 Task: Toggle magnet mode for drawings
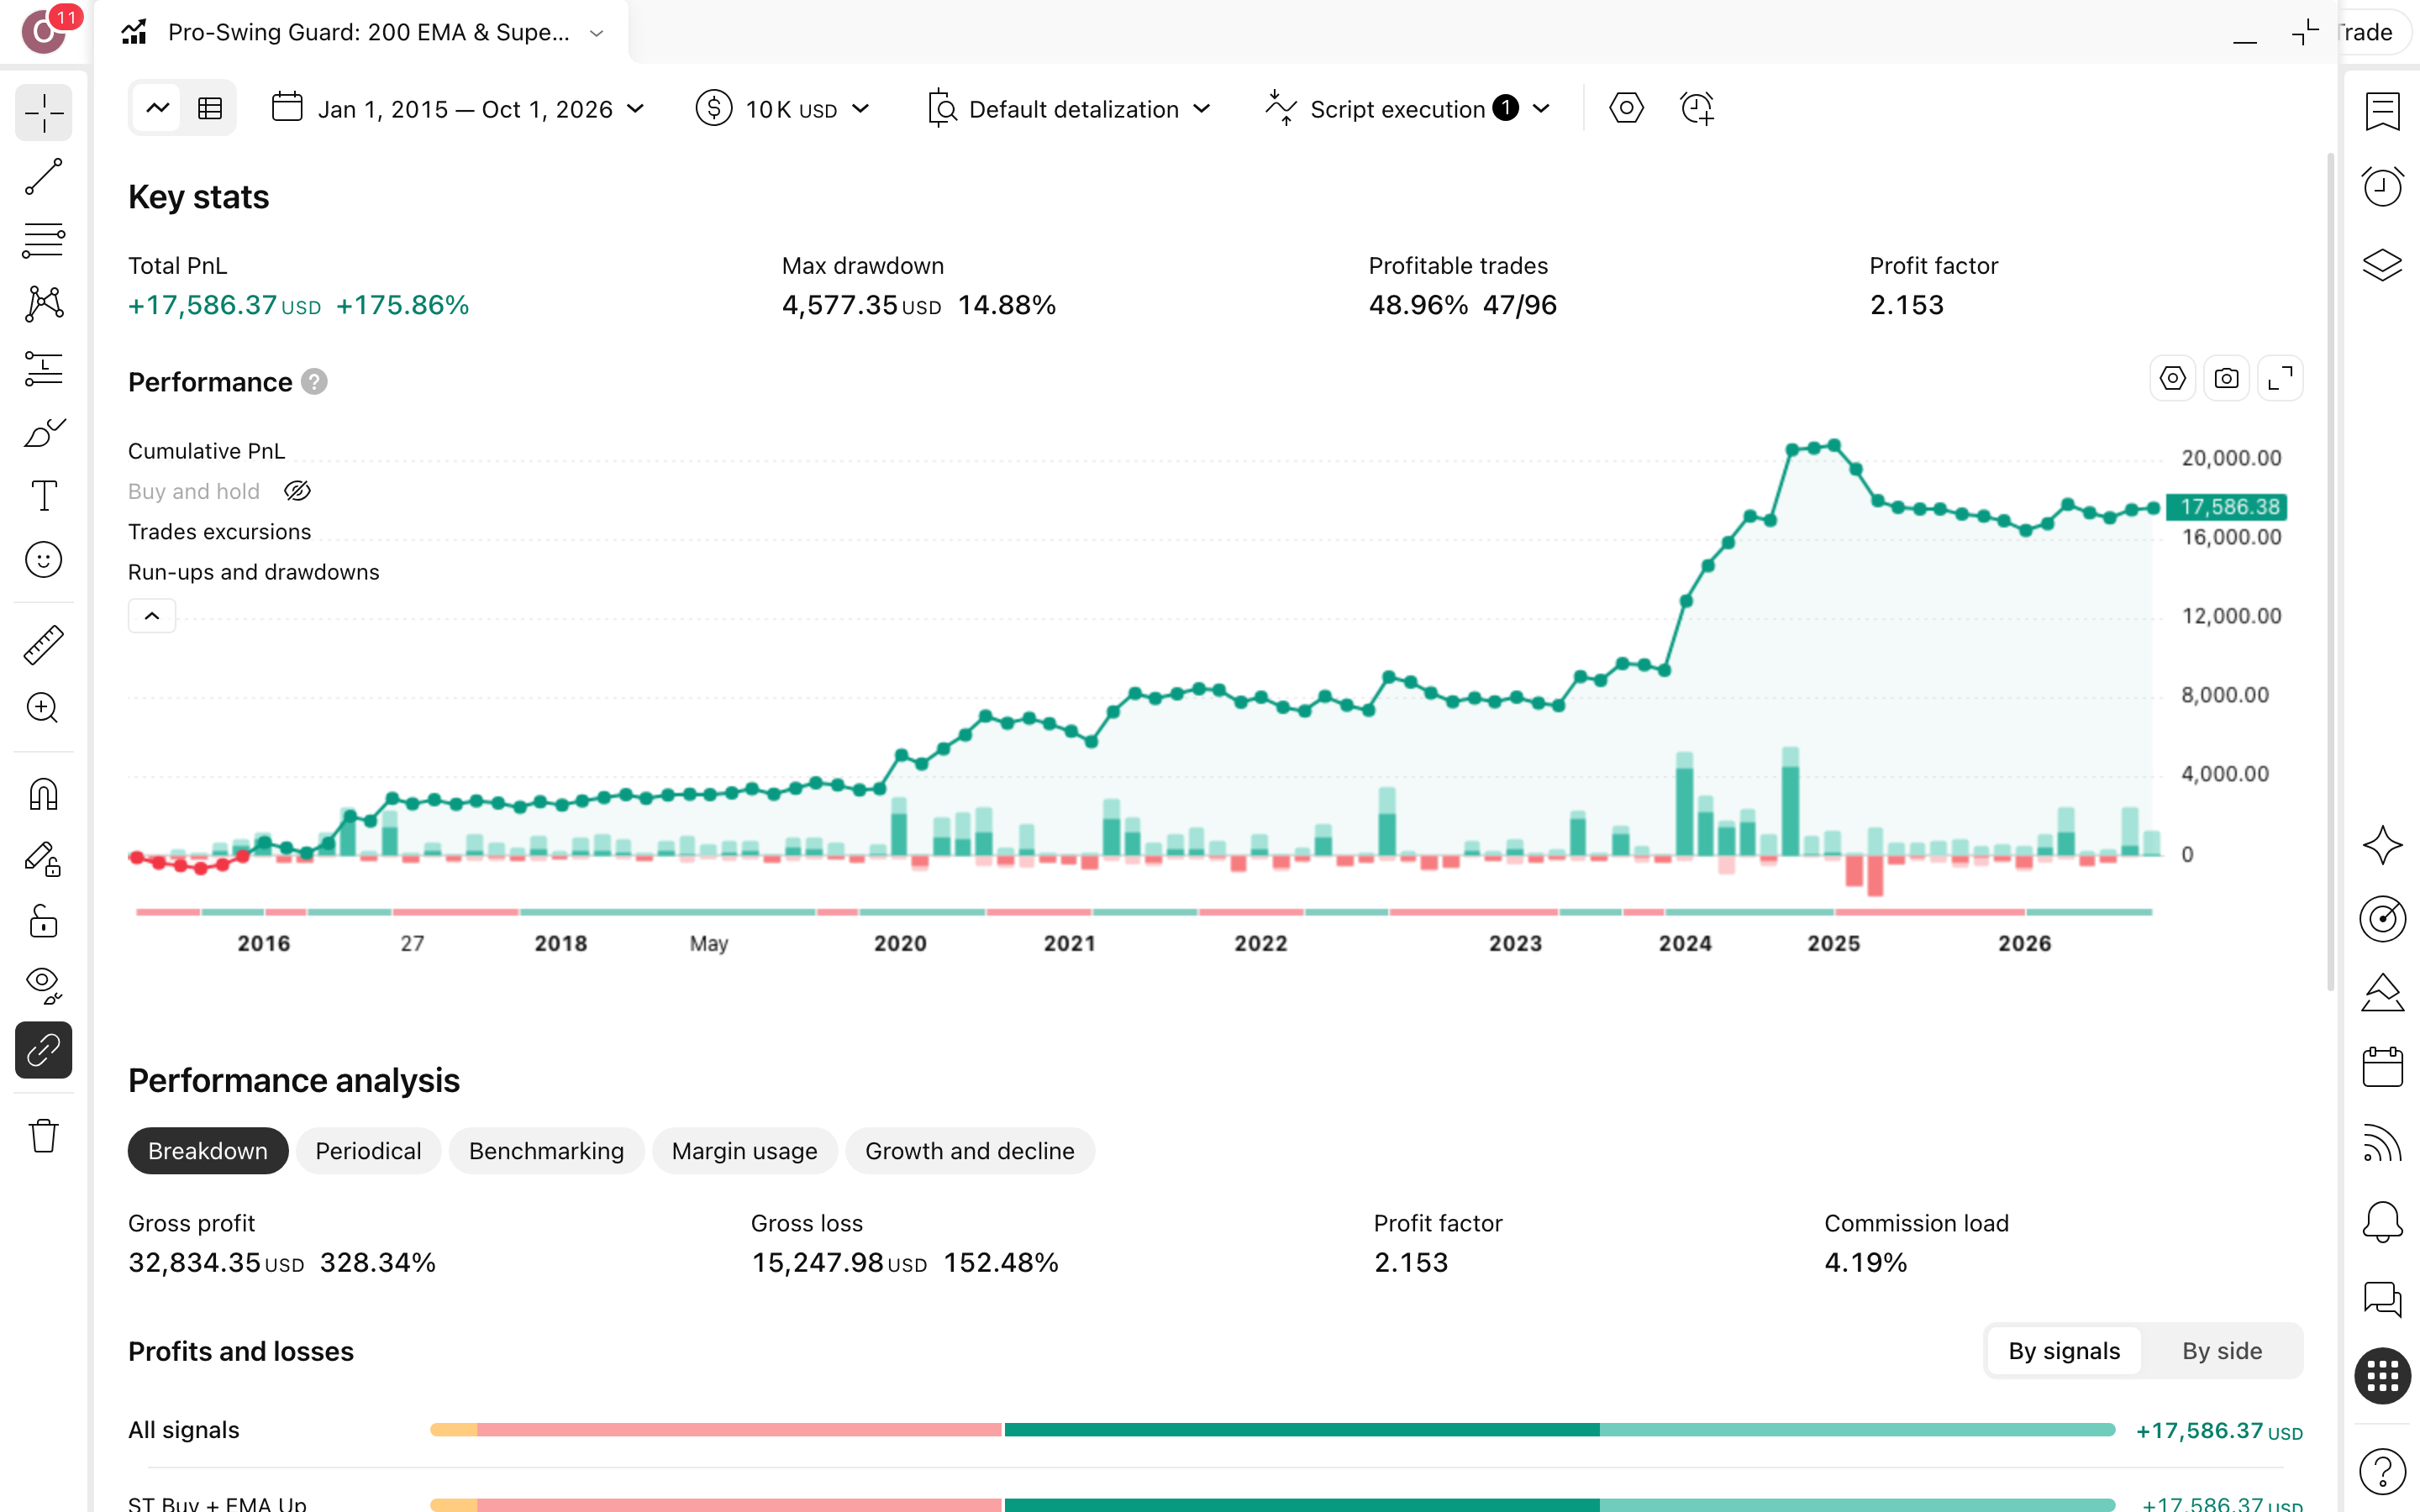click(x=43, y=795)
